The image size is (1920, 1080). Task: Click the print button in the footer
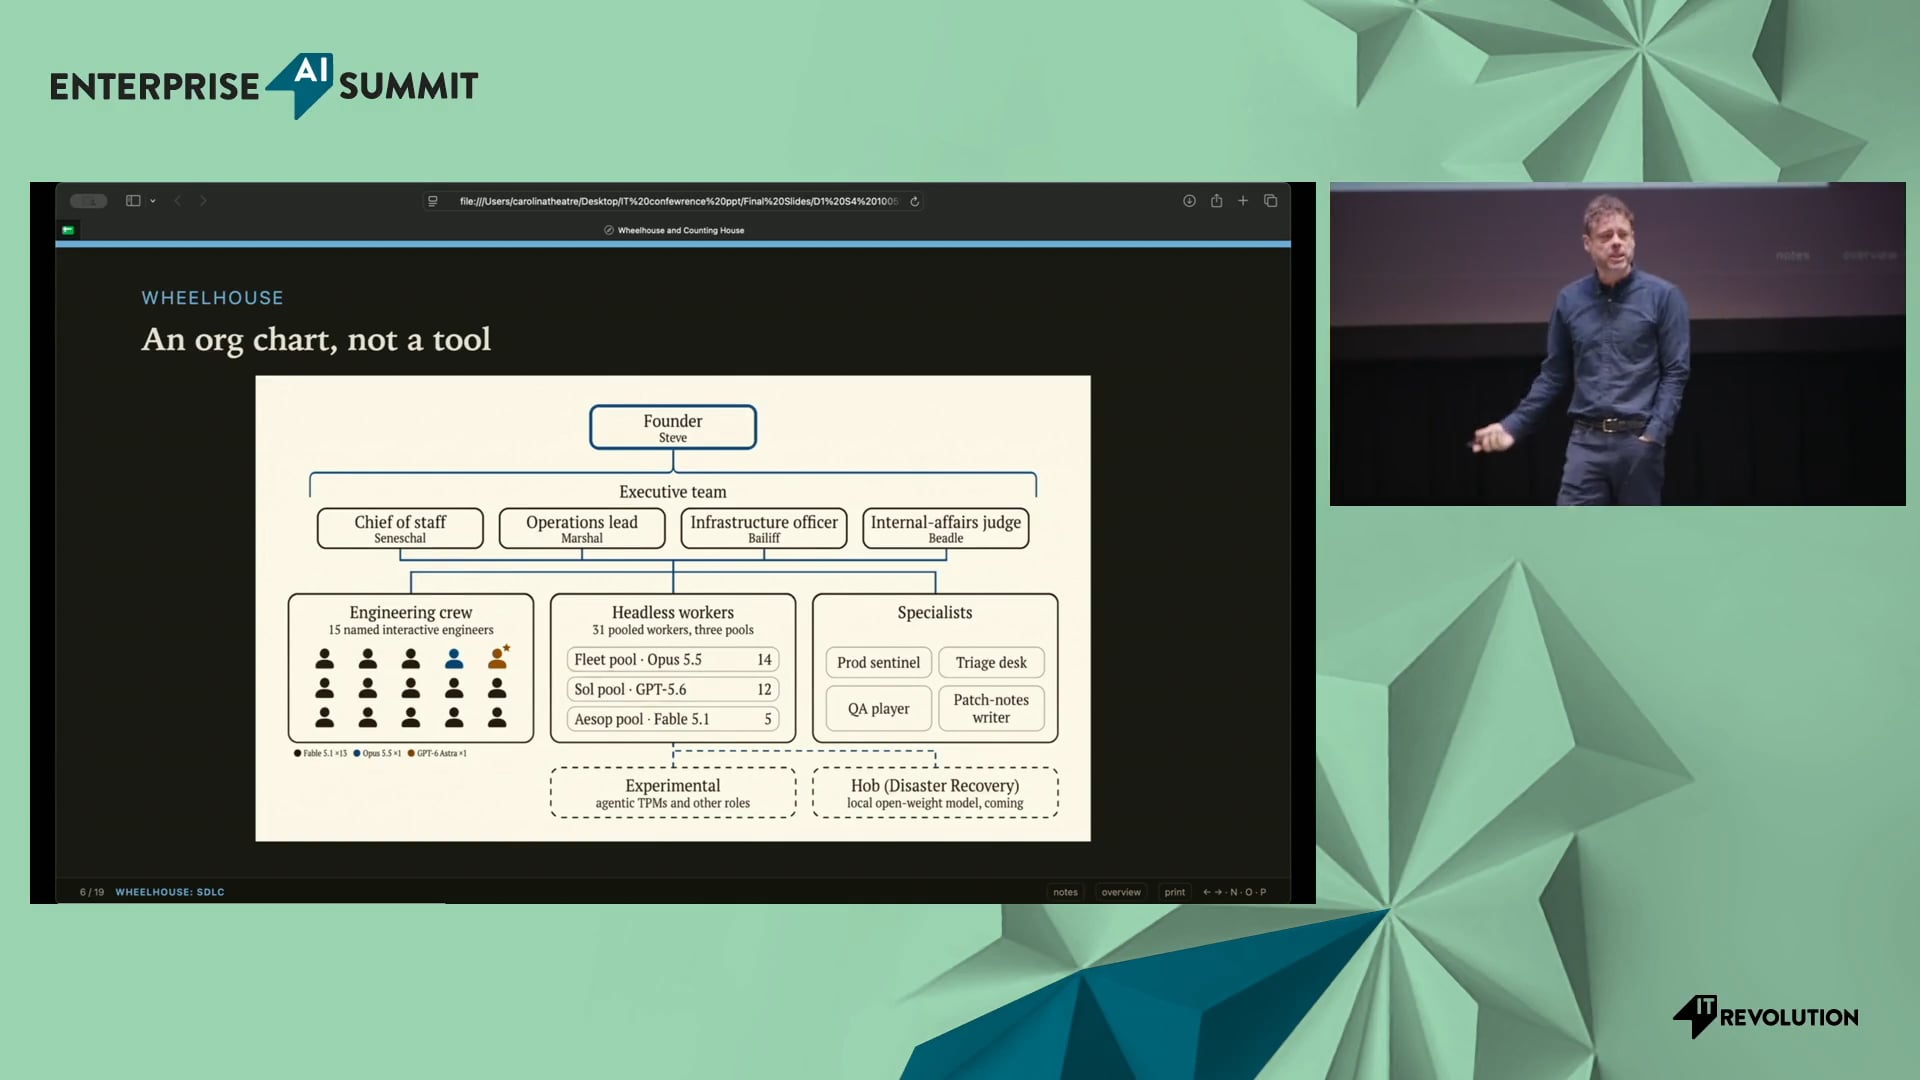pyautogui.click(x=1175, y=892)
